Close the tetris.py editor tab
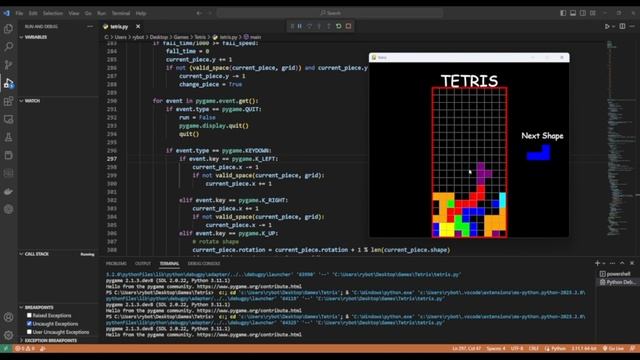640x360 pixels. (138, 27)
